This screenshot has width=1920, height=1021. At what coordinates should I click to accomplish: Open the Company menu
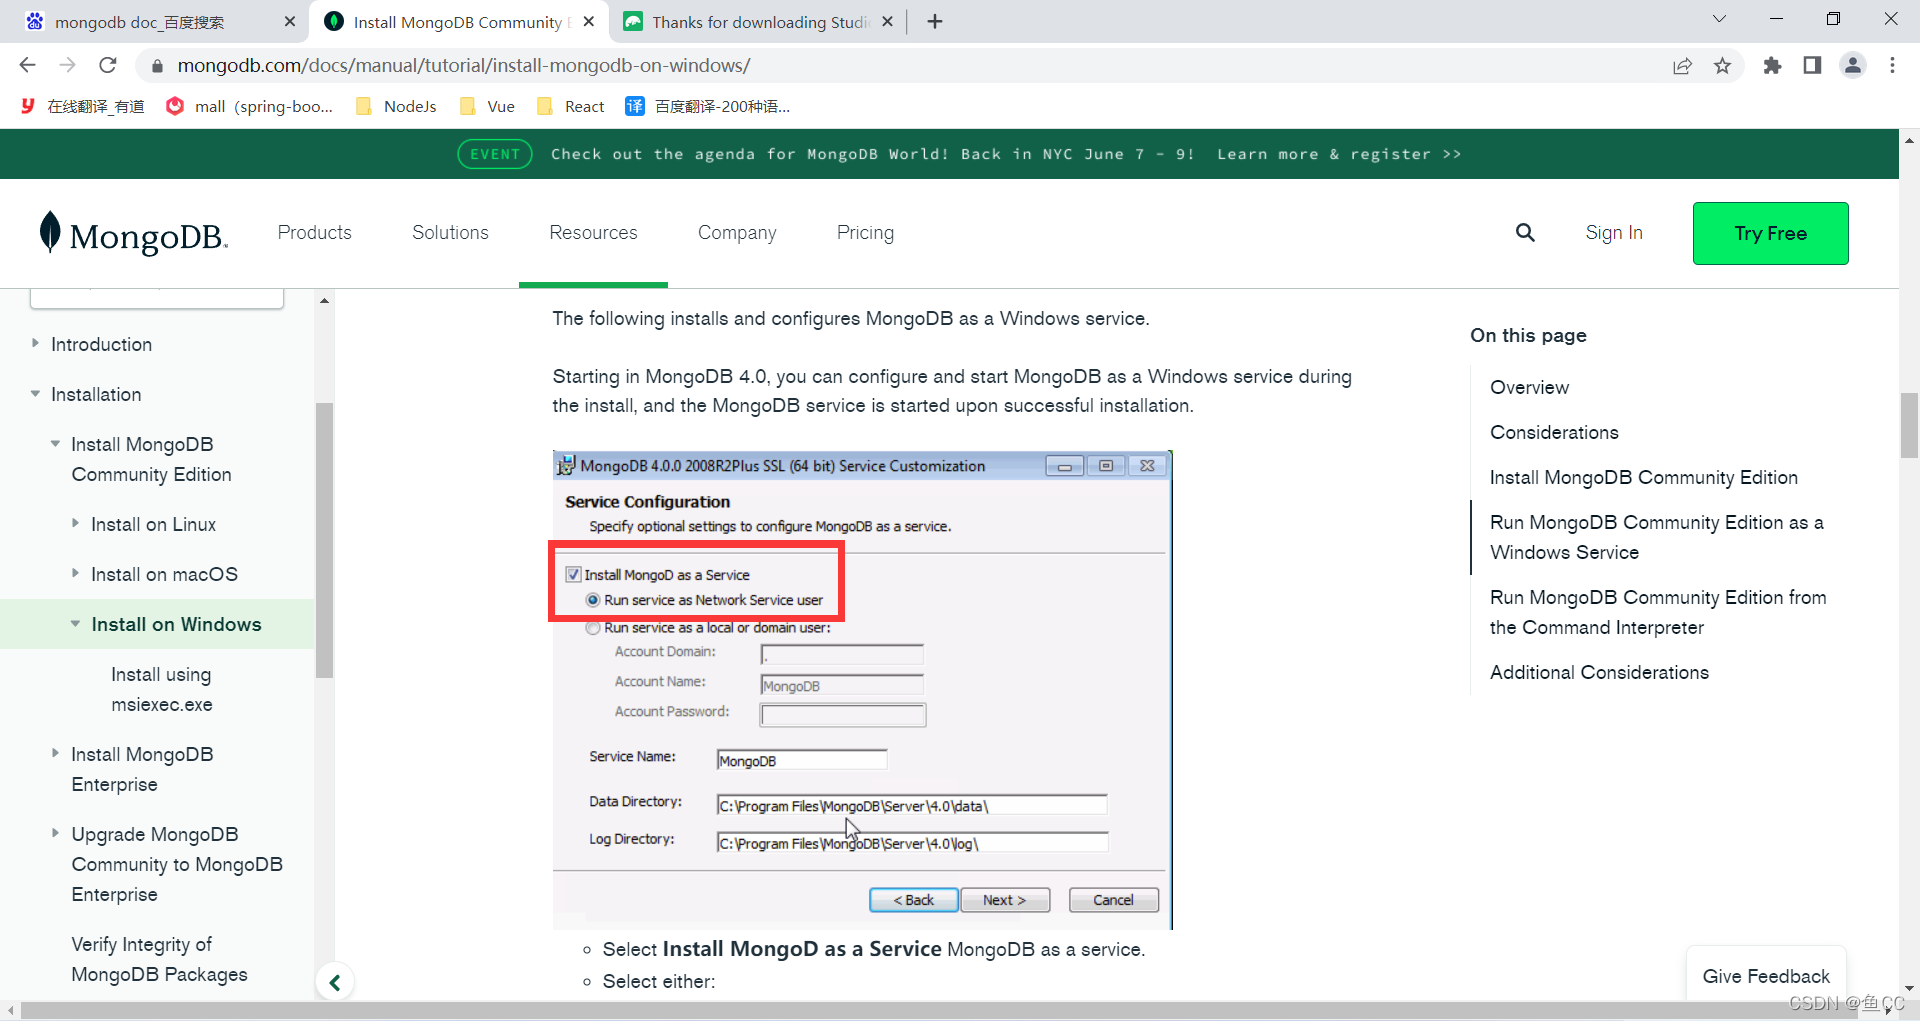737,233
